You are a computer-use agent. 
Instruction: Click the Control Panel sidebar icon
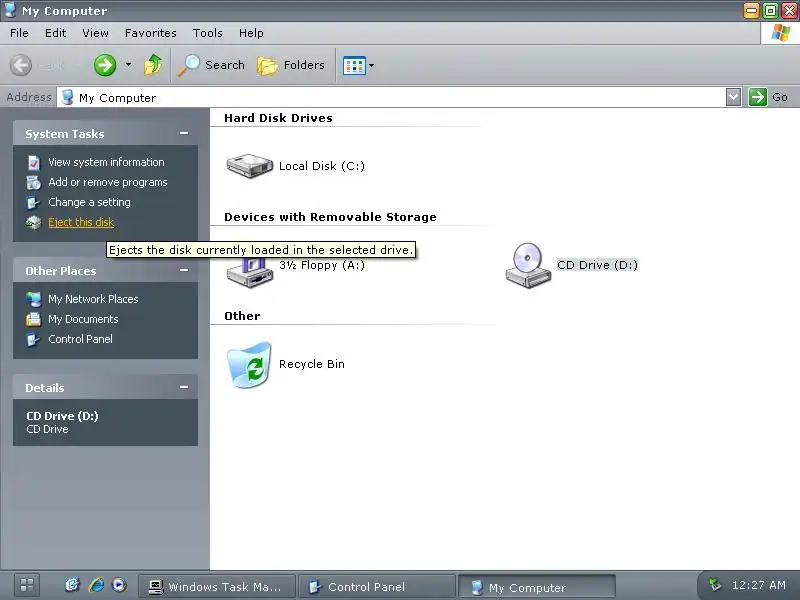34,339
